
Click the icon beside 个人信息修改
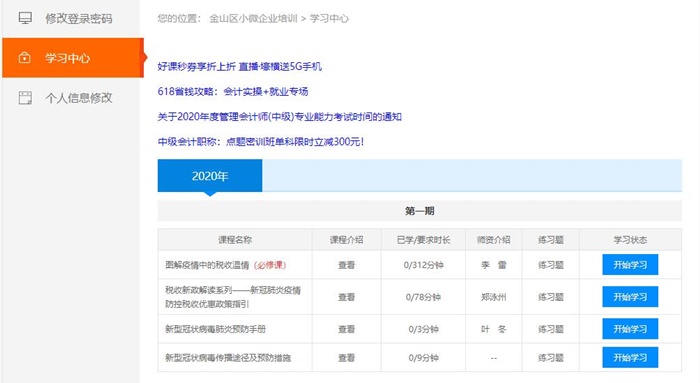pos(25,98)
